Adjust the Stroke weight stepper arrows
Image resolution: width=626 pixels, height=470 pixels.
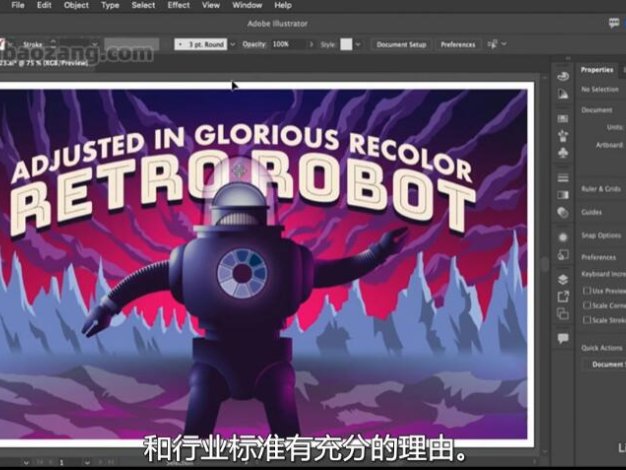(53, 44)
